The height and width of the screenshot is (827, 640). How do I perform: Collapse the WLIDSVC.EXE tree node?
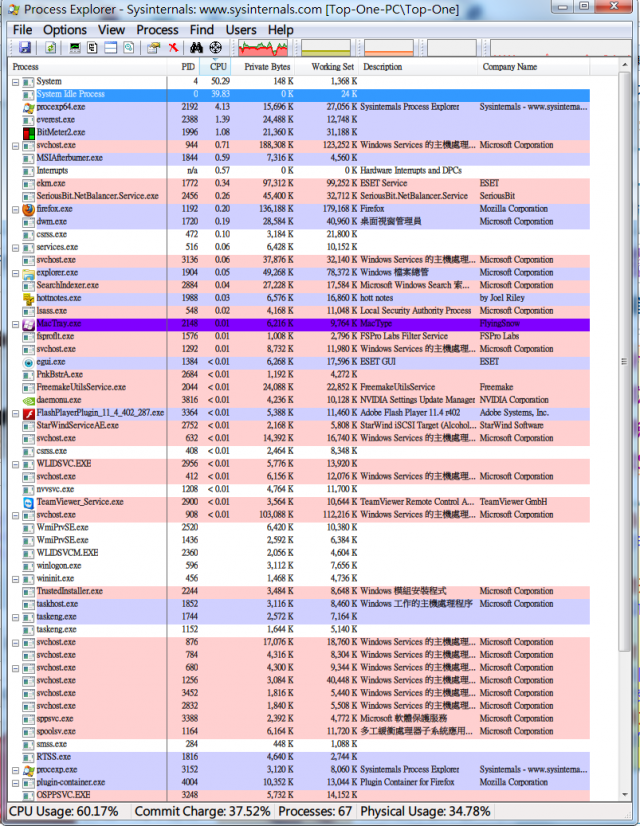(15, 465)
